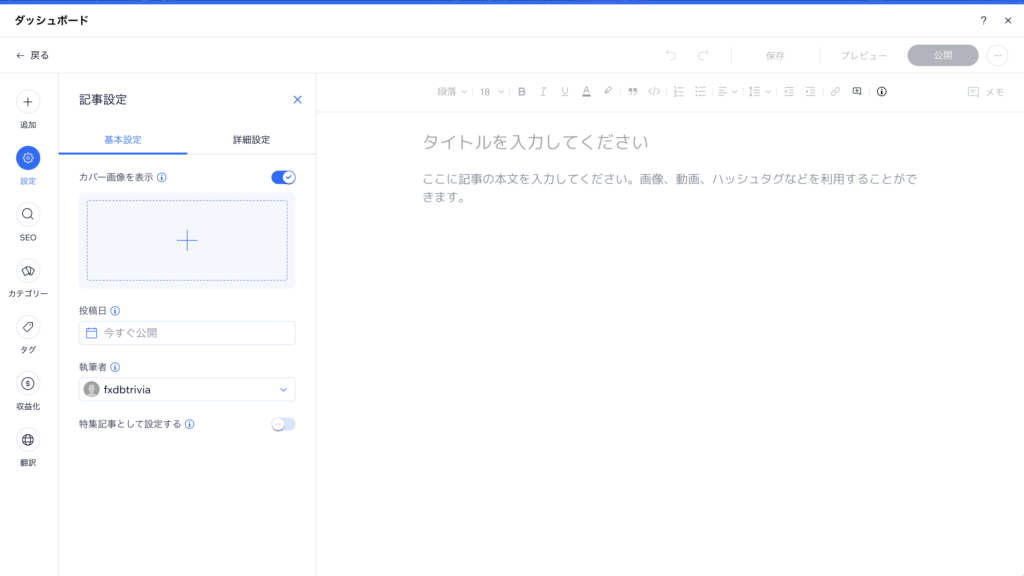The height and width of the screenshot is (576, 1024).
Task: Add a cover image via plus area
Action: coord(187,240)
